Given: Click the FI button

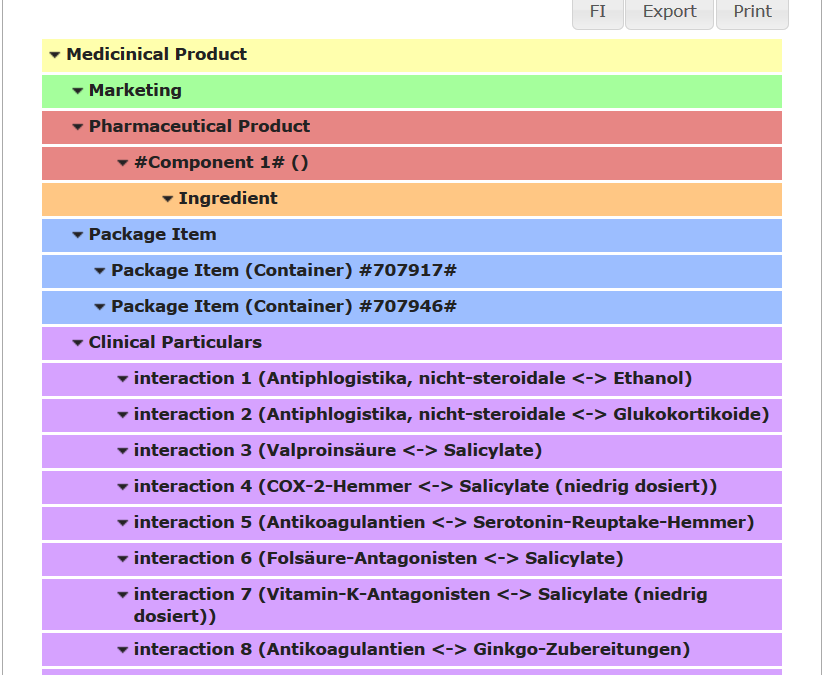Looking at the screenshot, I should (598, 12).
